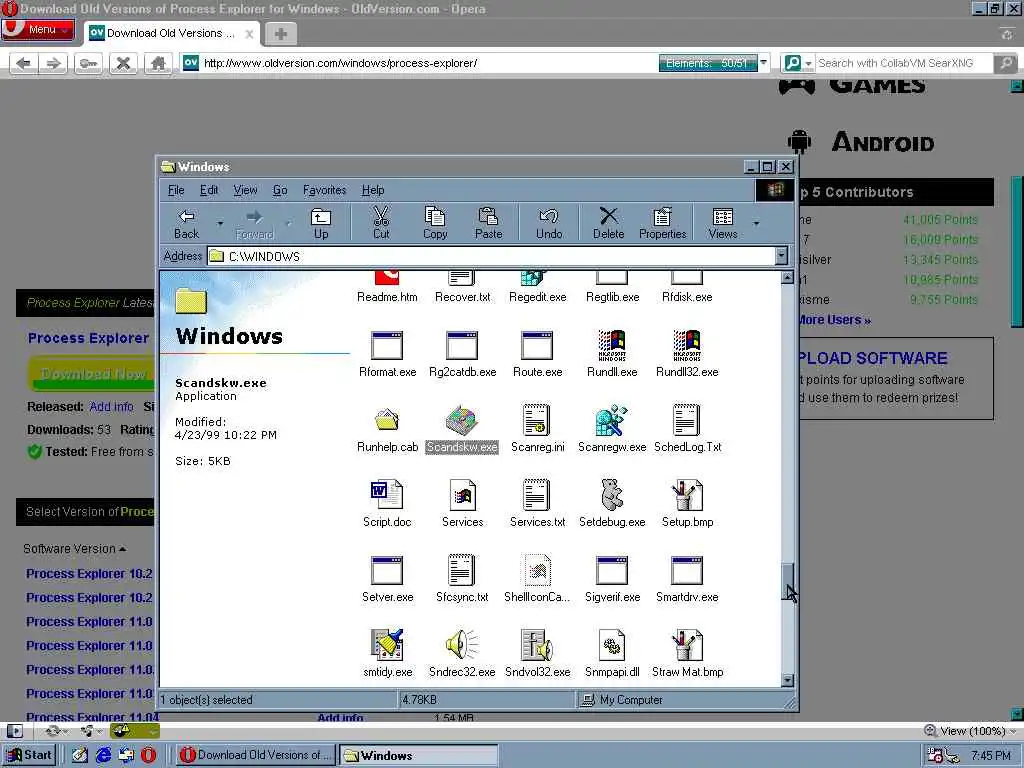Click Opera's new tab plus button
Image resolution: width=1024 pixels, height=768 pixels.
281,34
